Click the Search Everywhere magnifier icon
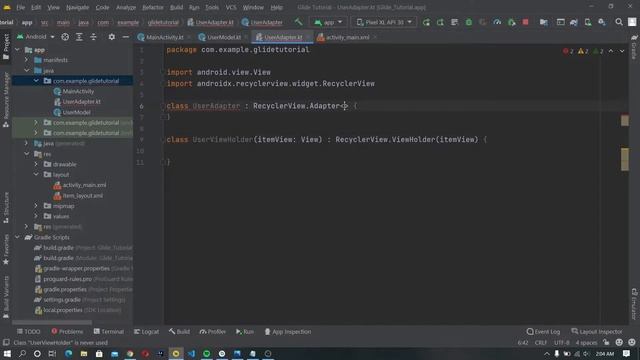This screenshot has height=360, width=640. pos(619,22)
